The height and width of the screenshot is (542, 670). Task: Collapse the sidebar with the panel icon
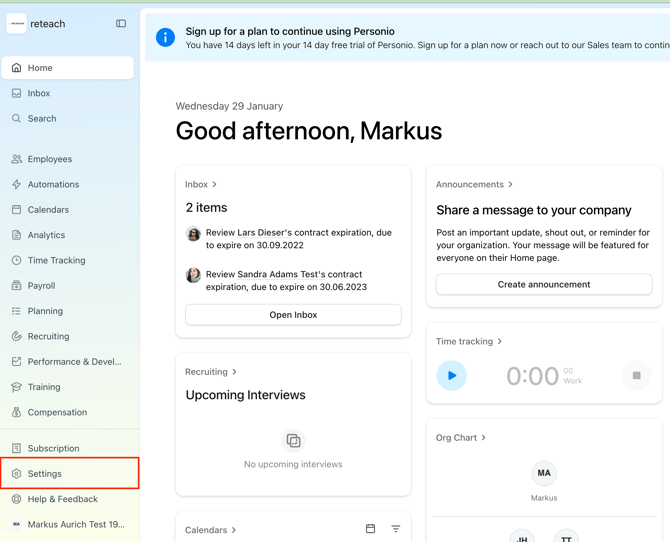(121, 24)
